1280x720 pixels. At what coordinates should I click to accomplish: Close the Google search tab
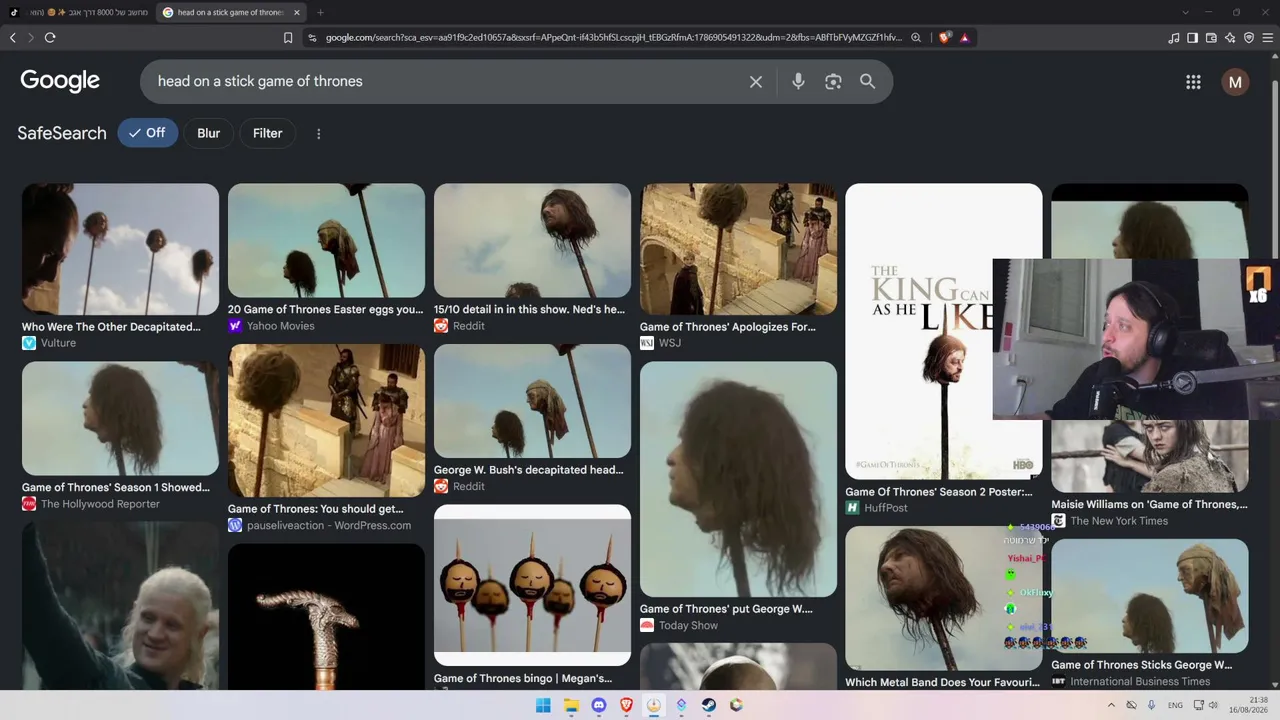(296, 13)
